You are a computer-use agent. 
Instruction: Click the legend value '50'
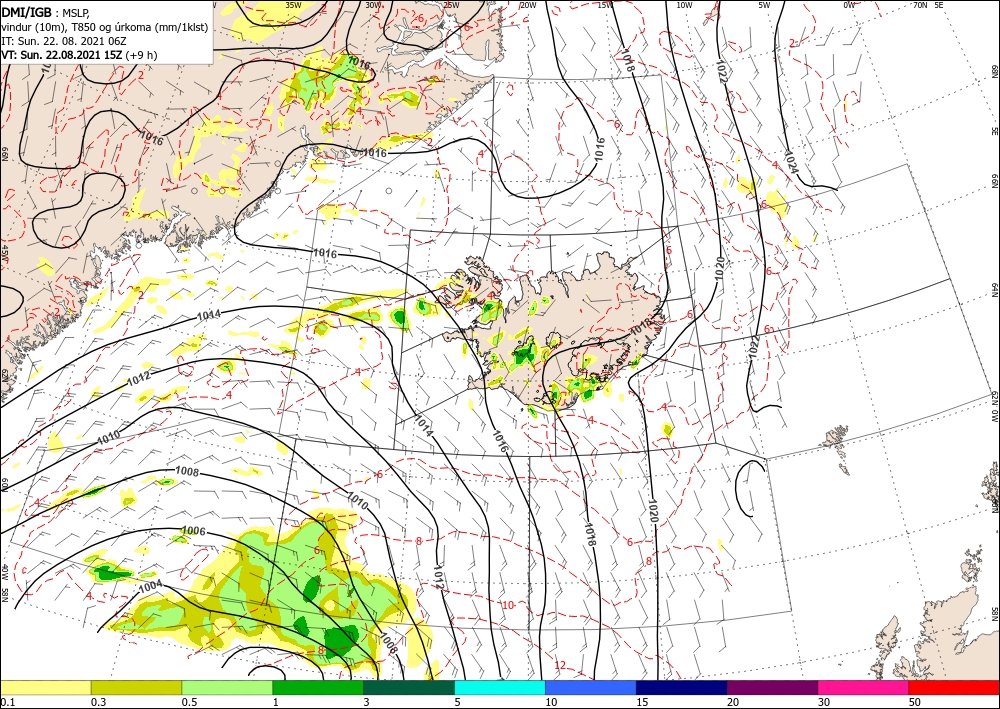coord(915,702)
